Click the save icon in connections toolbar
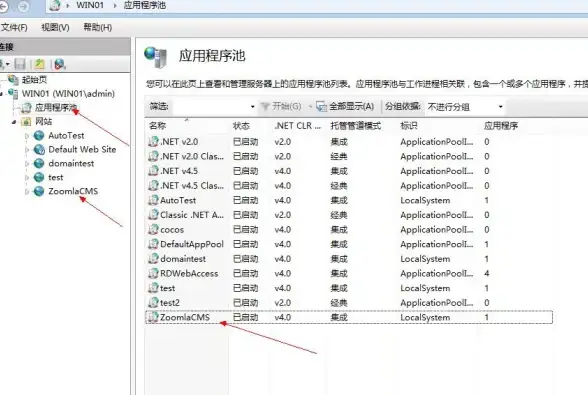This screenshot has width=588, height=395. 20,64
